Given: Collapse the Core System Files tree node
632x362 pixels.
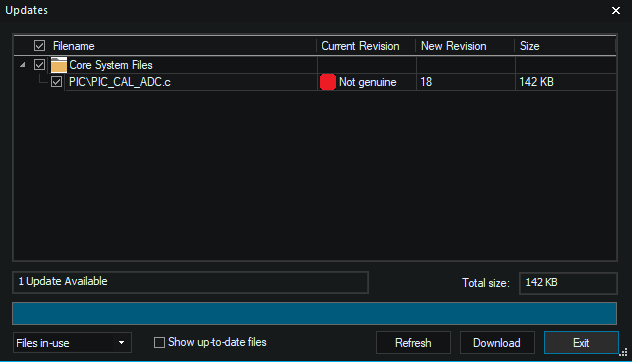Looking at the screenshot, I should tap(23, 64).
